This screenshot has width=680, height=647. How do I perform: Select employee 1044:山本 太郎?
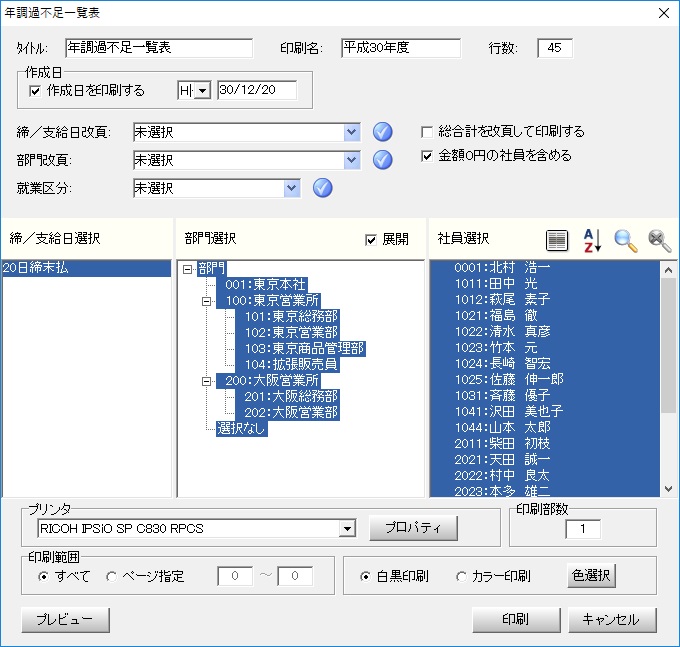click(545, 428)
